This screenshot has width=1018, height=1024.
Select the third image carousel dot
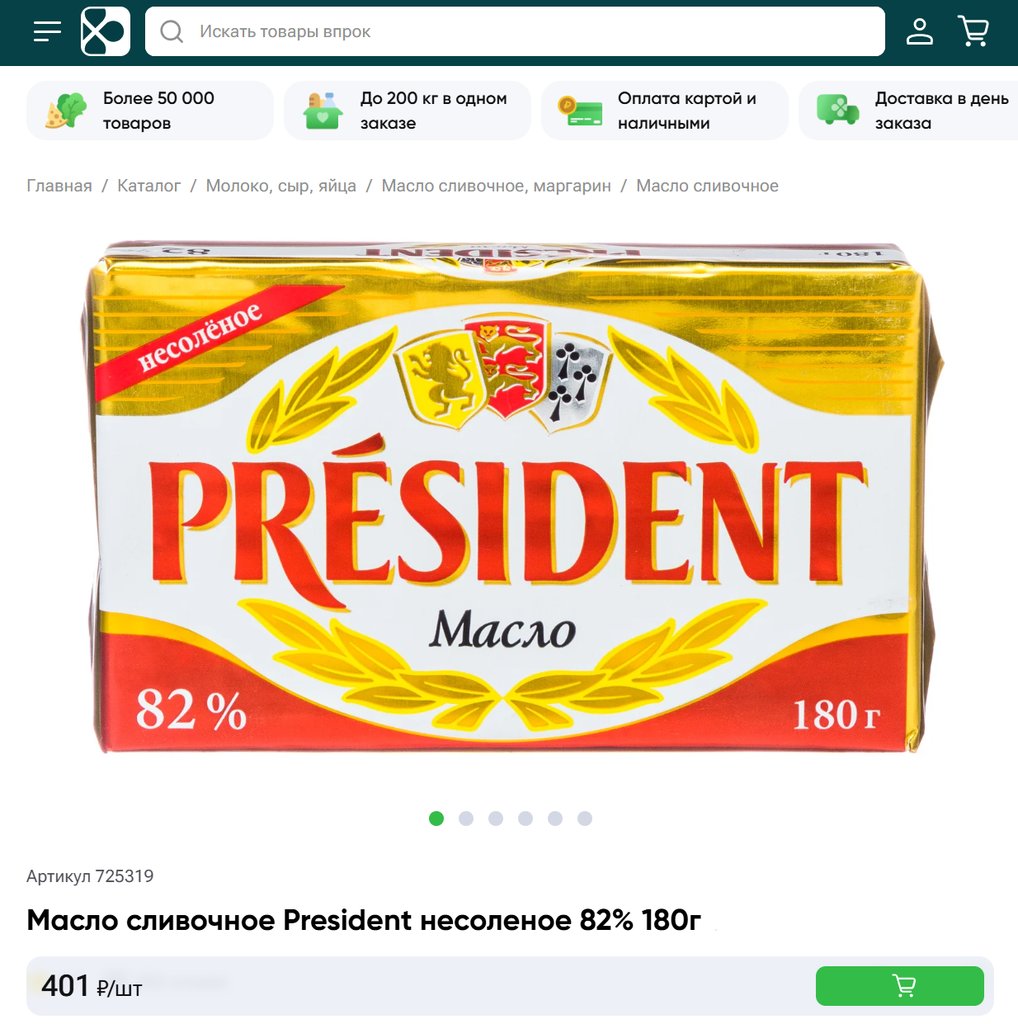[496, 818]
